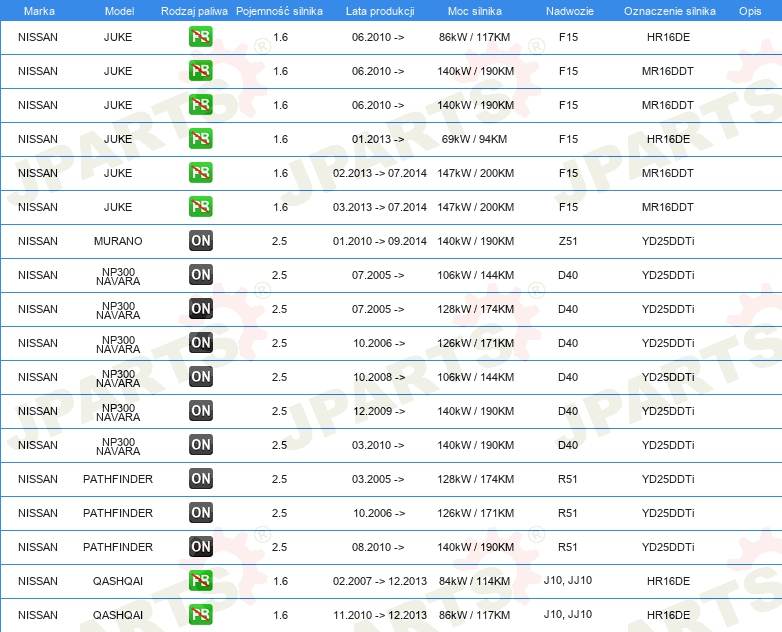Click the petrol icon in the QASHQAI 86kW / 117KM row
The width and height of the screenshot is (782, 632).
coord(200,615)
